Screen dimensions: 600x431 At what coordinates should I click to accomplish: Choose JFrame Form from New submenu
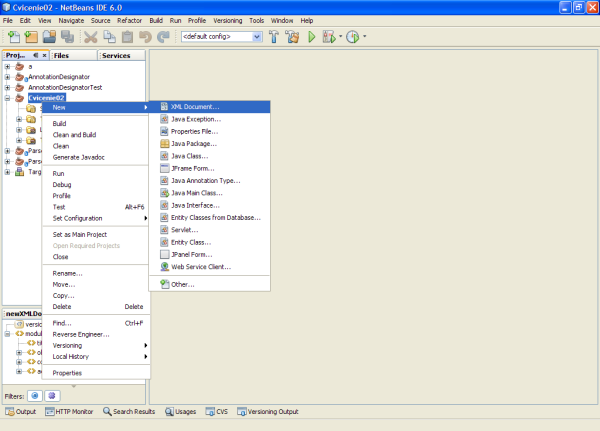click(209, 168)
